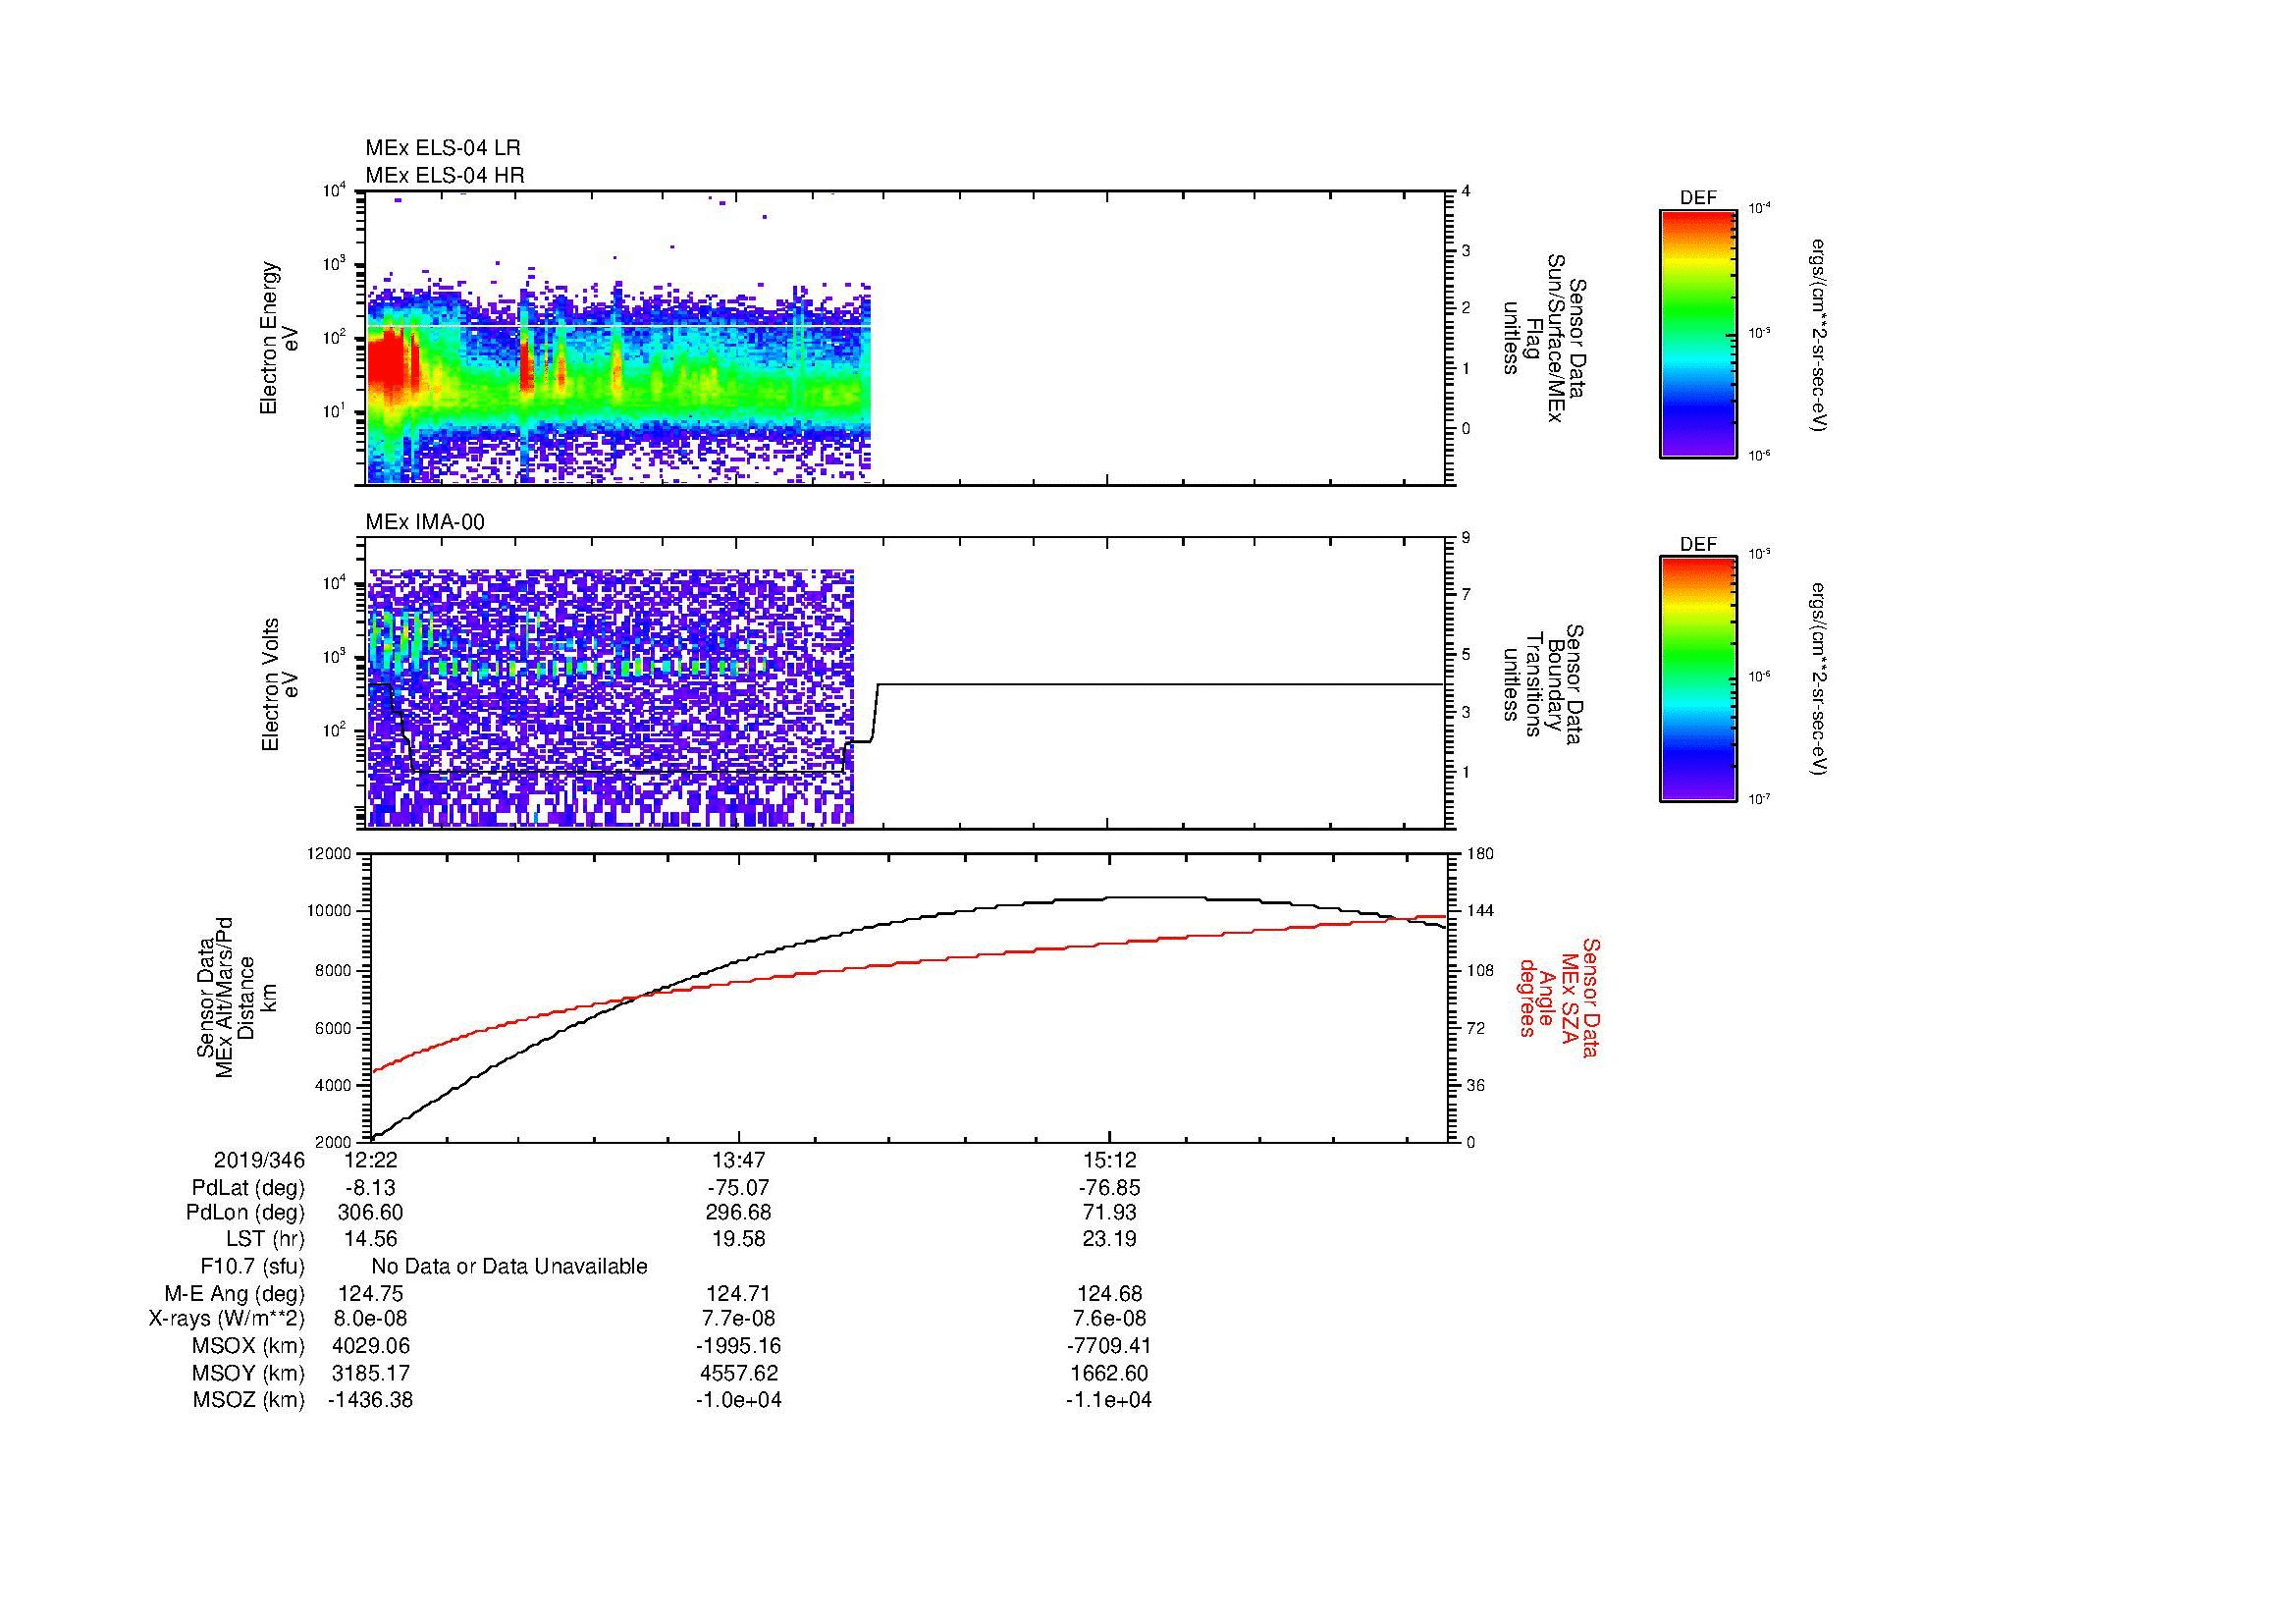Click the 'F10.7 (sfu)' row label
Image resolution: width=2296 pixels, height=1623 pixels.
[x=252, y=1267]
